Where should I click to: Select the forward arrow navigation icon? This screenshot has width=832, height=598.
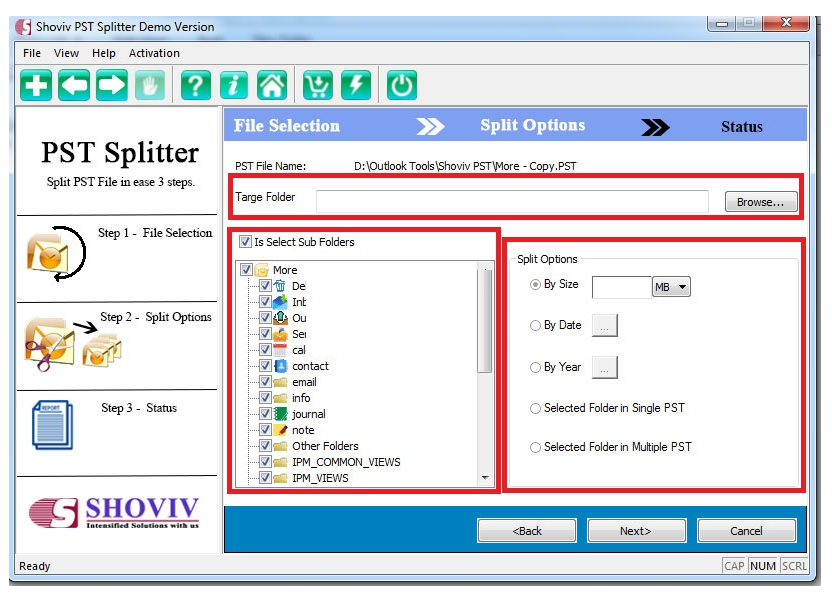point(110,85)
